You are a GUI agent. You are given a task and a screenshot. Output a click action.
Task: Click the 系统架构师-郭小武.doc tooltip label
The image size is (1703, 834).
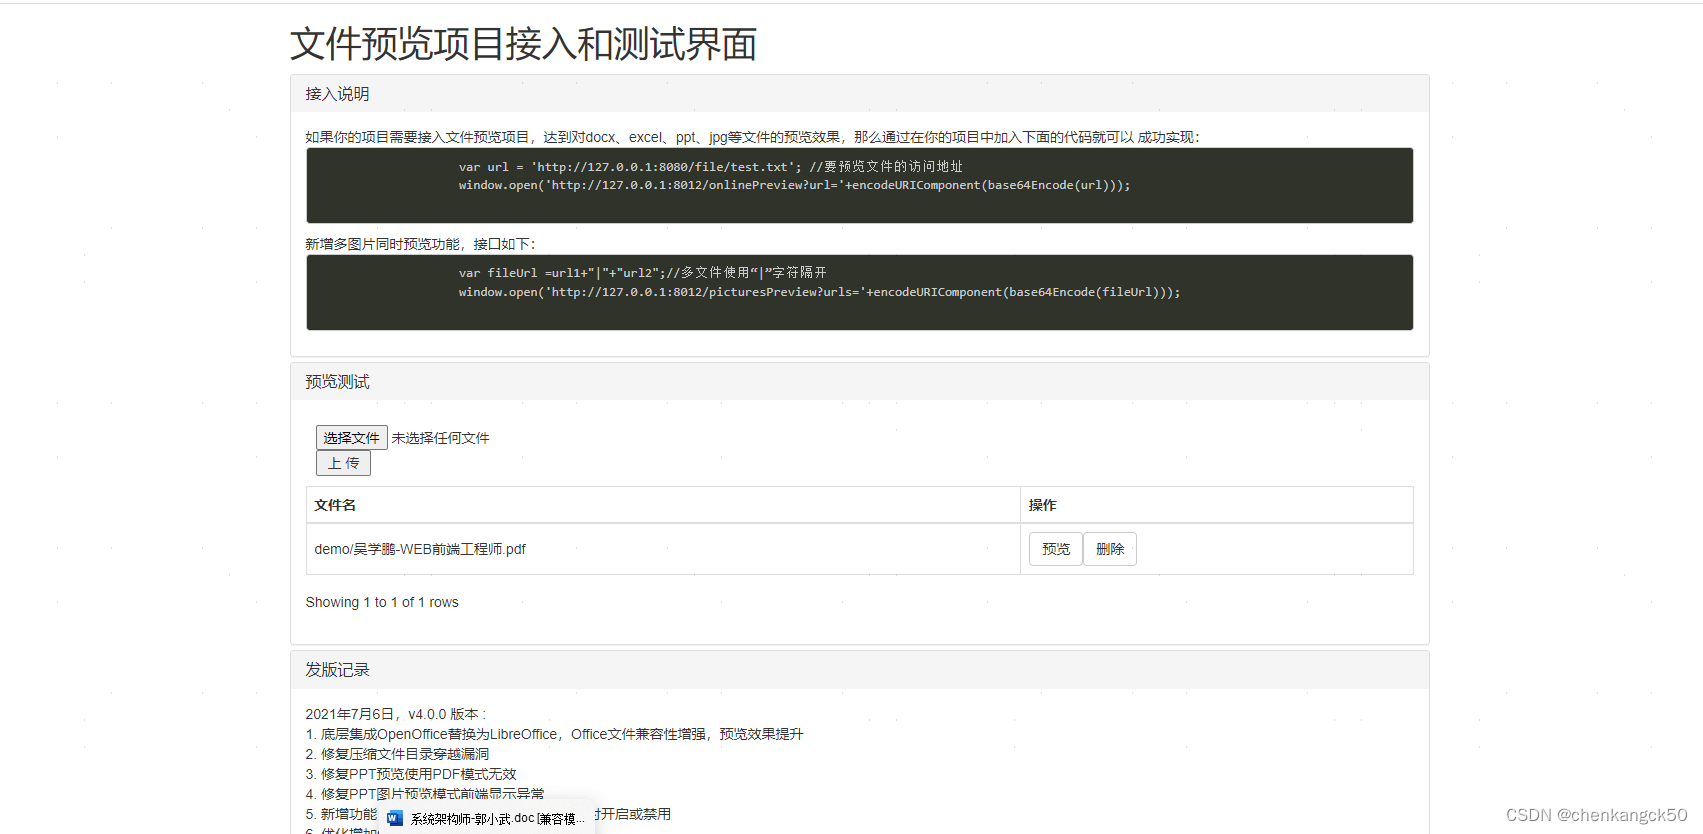[497, 818]
